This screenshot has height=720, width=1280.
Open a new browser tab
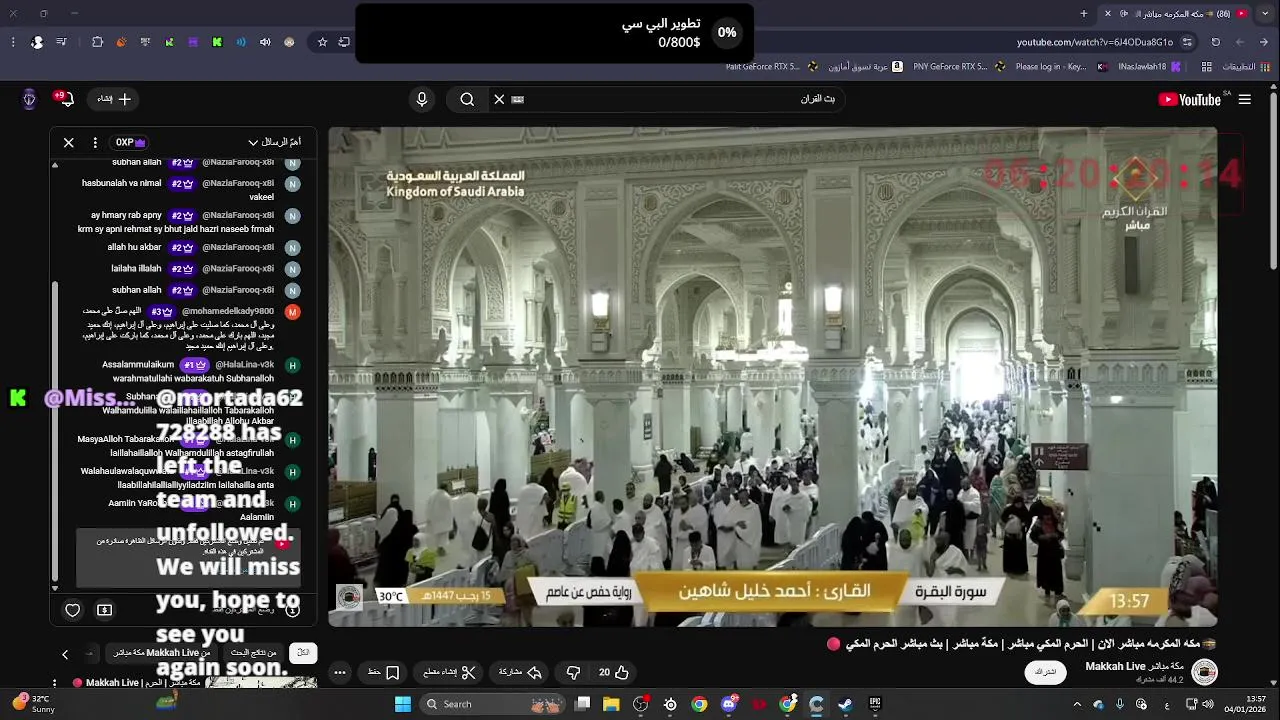pyautogui.click(x=1084, y=14)
